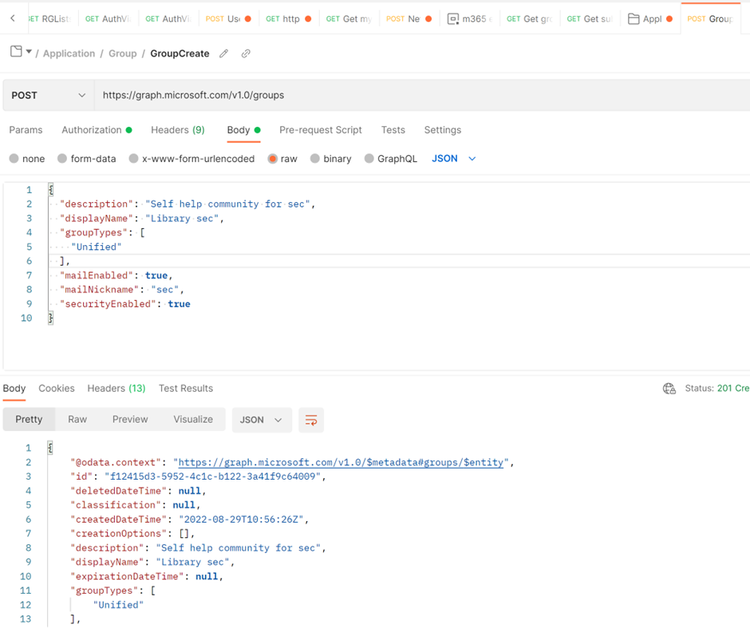The width and height of the screenshot is (750, 629).
Task: Switch to the Authorization tab
Action: [91, 130]
